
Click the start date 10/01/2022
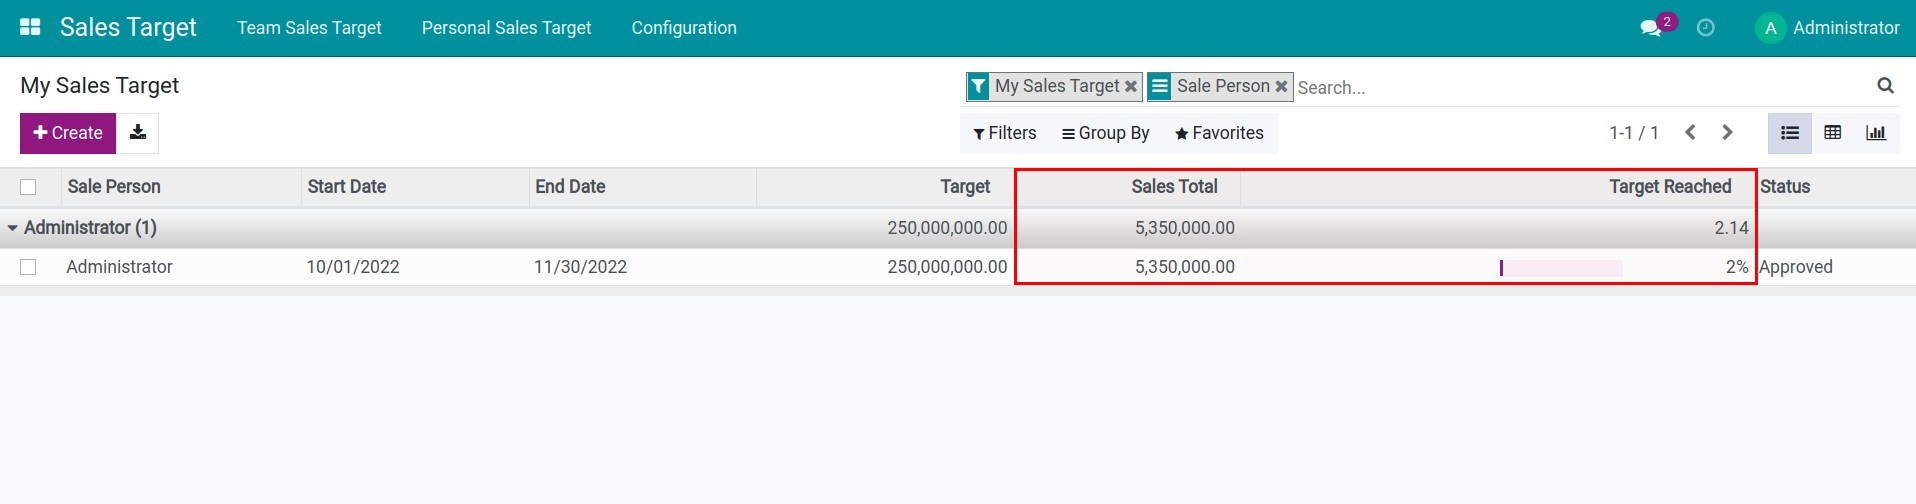coord(353,267)
